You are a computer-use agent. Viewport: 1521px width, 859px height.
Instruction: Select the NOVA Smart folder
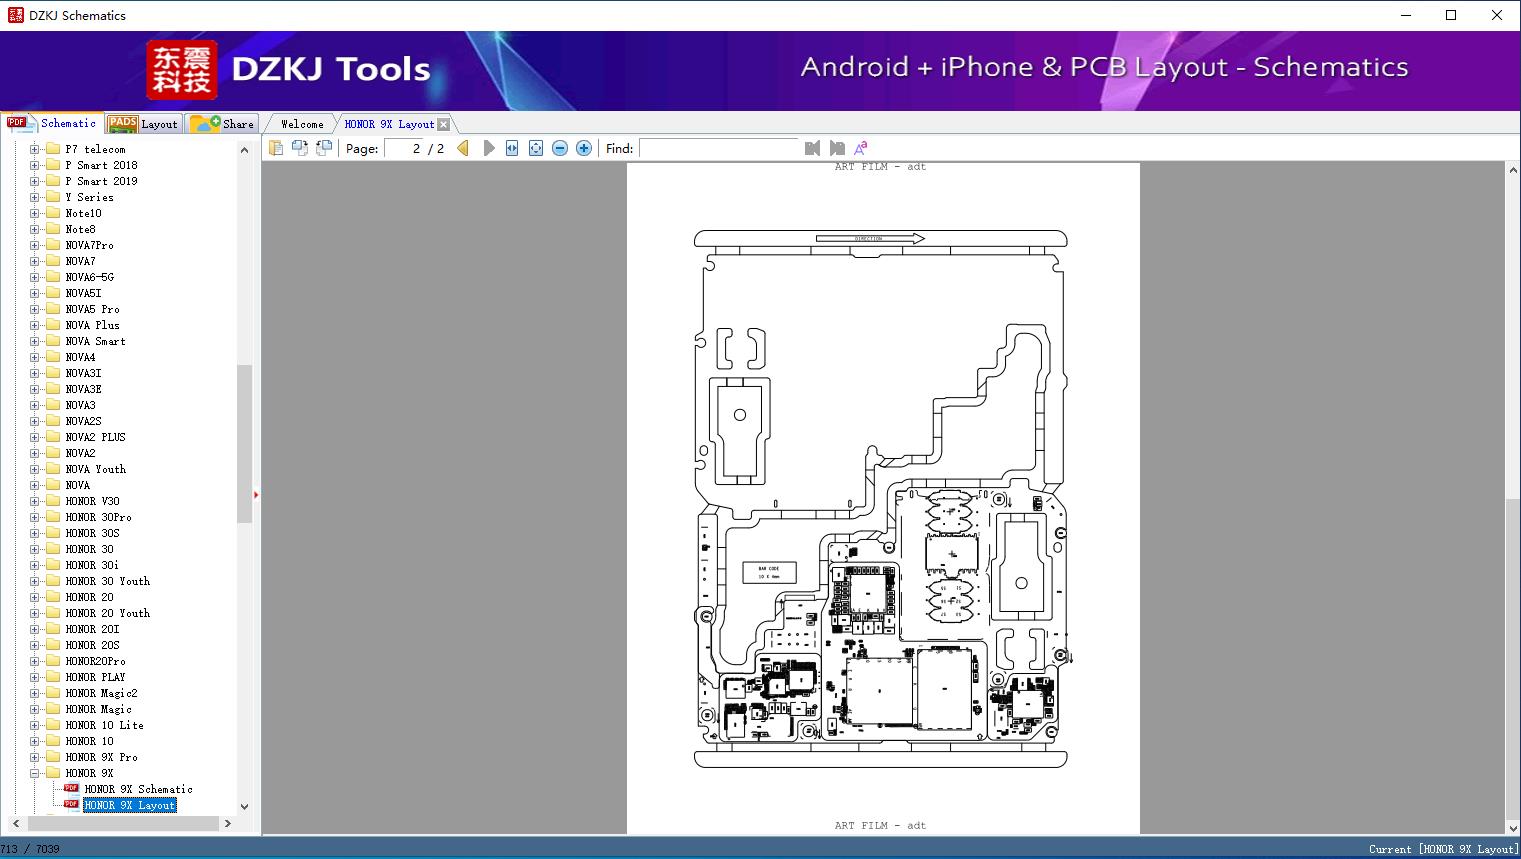tap(95, 341)
